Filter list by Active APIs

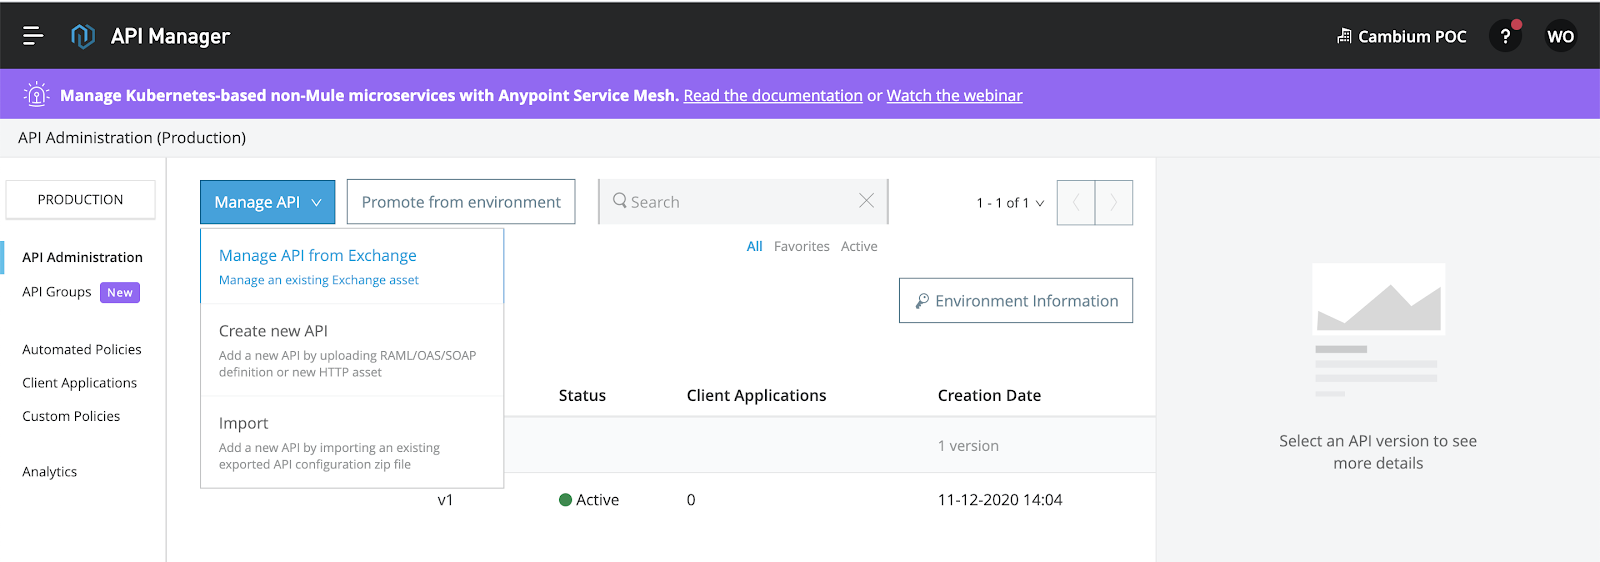(859, 246)
